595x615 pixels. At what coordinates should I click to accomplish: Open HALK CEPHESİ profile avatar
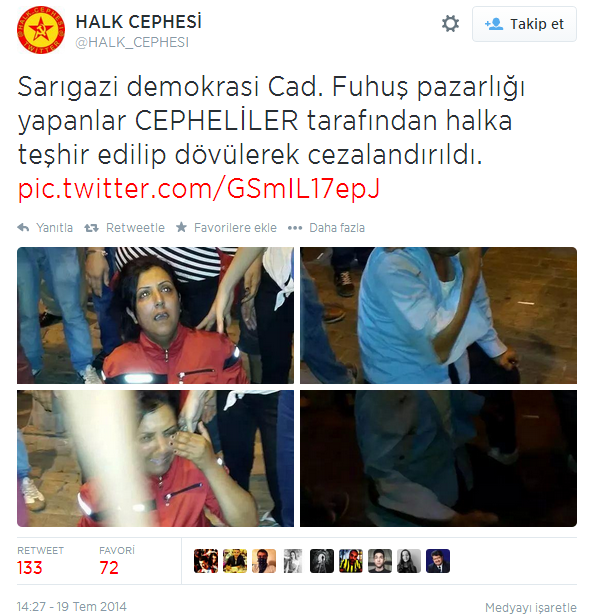(41, 30)
